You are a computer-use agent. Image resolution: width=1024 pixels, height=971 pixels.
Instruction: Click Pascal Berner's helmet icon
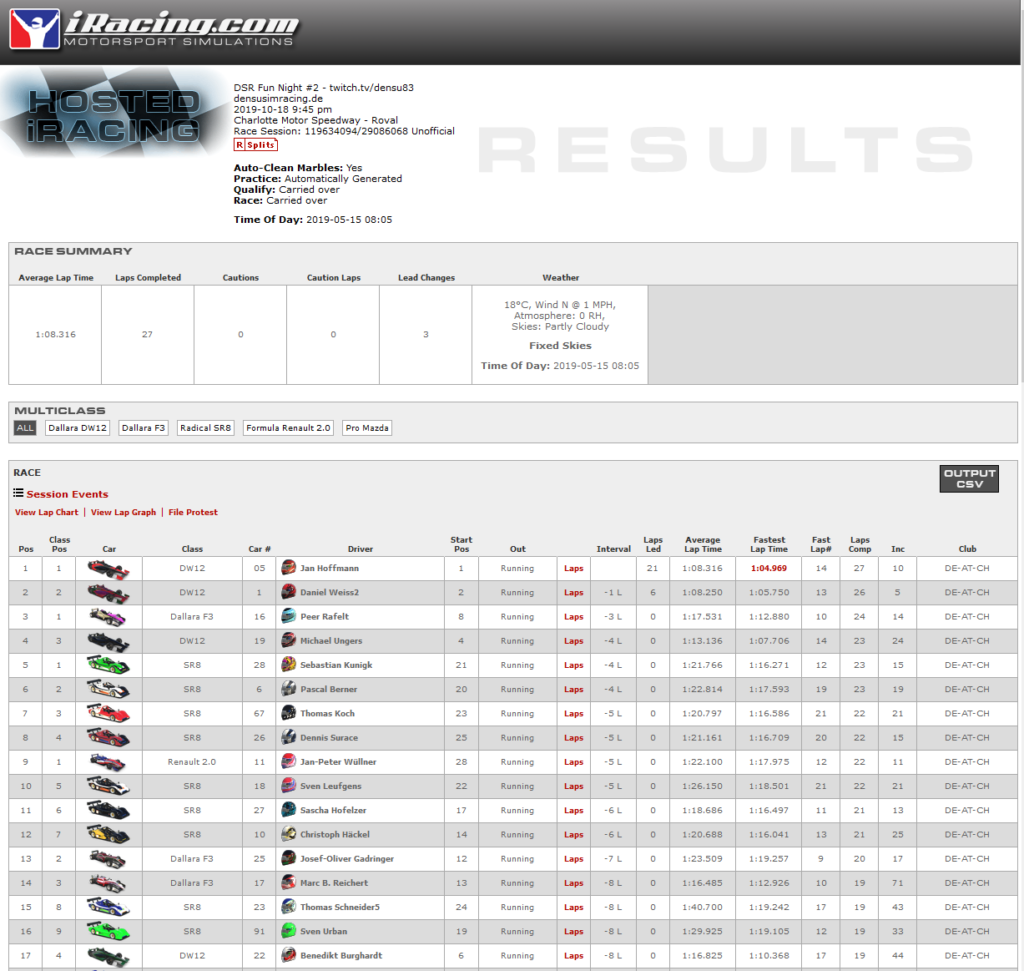(x=289, y=689)
